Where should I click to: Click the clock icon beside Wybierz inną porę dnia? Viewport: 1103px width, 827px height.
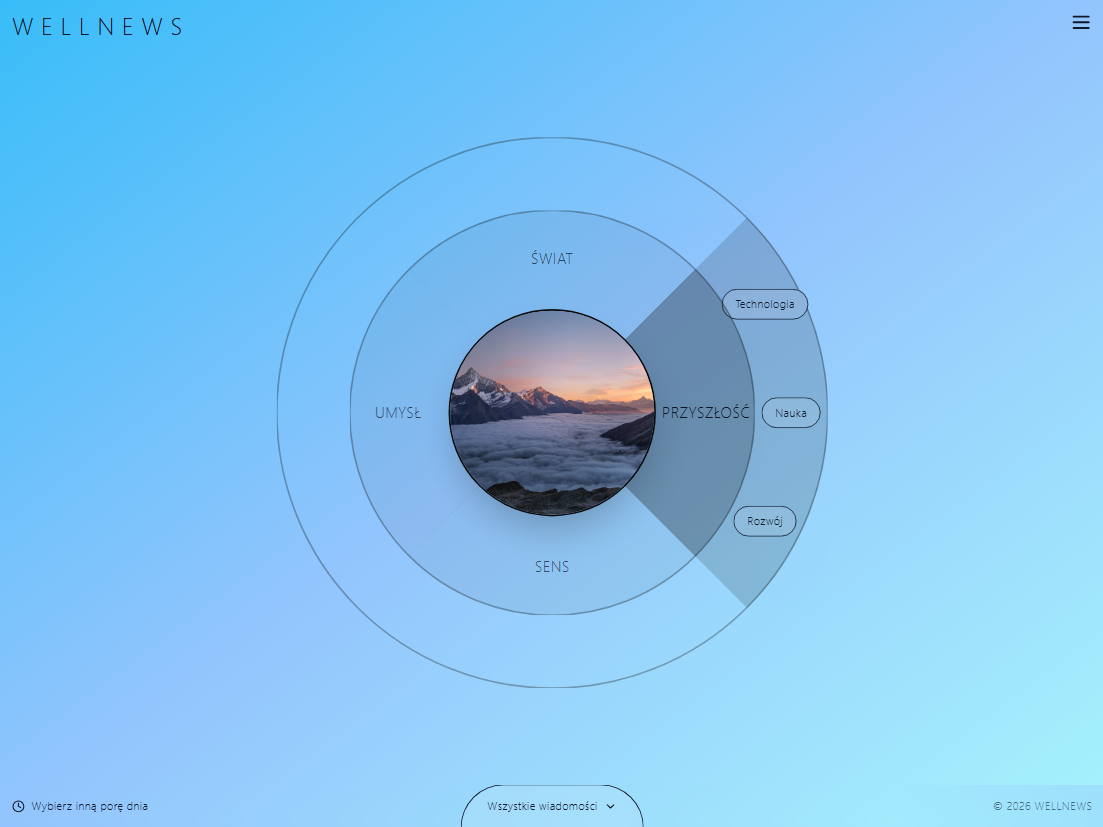18,806
